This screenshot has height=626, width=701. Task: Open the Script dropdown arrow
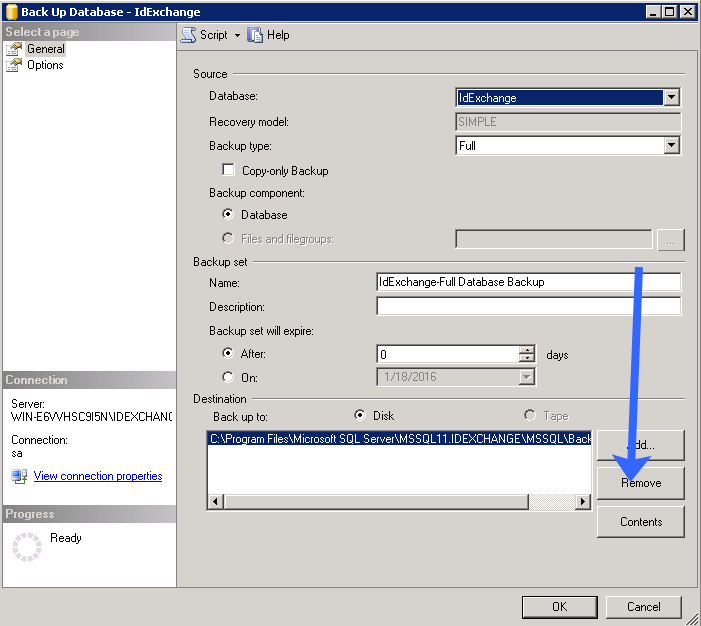point(237,35)
